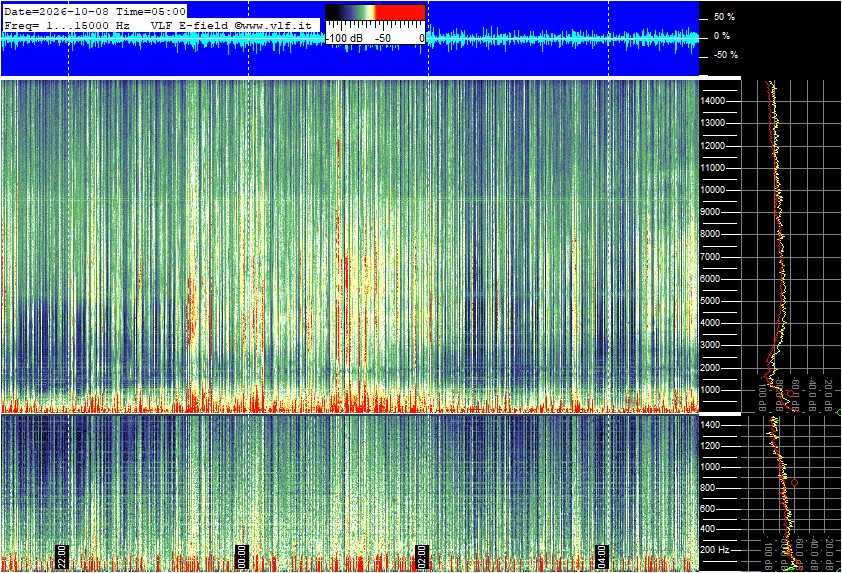Screen dimensions: 842x573
Task: Click the 600 low-frequency axis label
Action: pyautogui.click(x=708, y=509)
